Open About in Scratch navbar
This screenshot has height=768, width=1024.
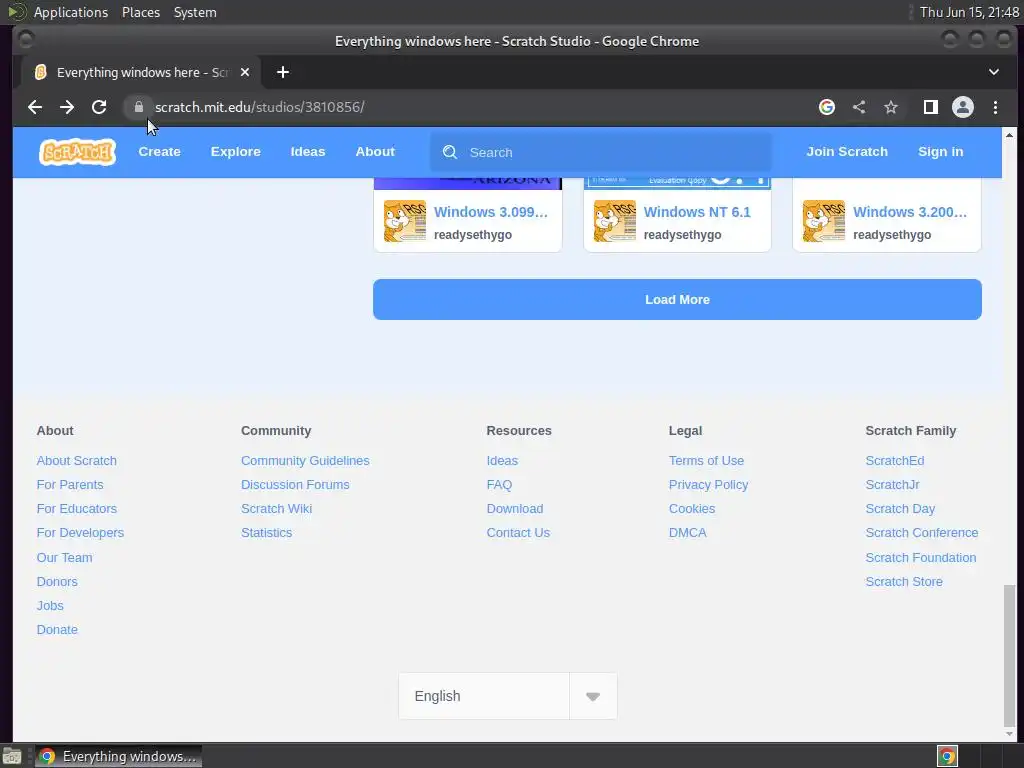click(x=375, y=152)
